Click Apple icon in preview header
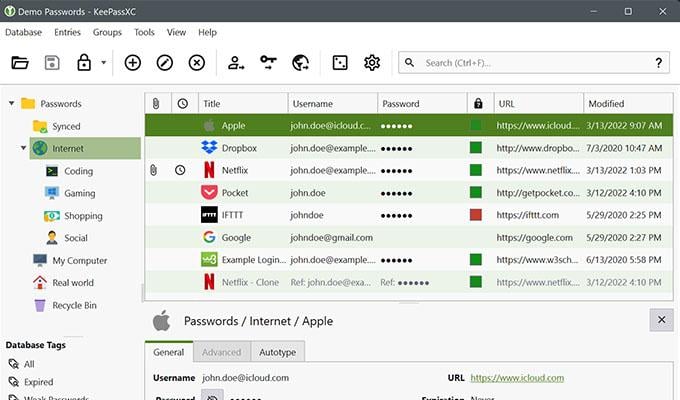 [162, 321]
